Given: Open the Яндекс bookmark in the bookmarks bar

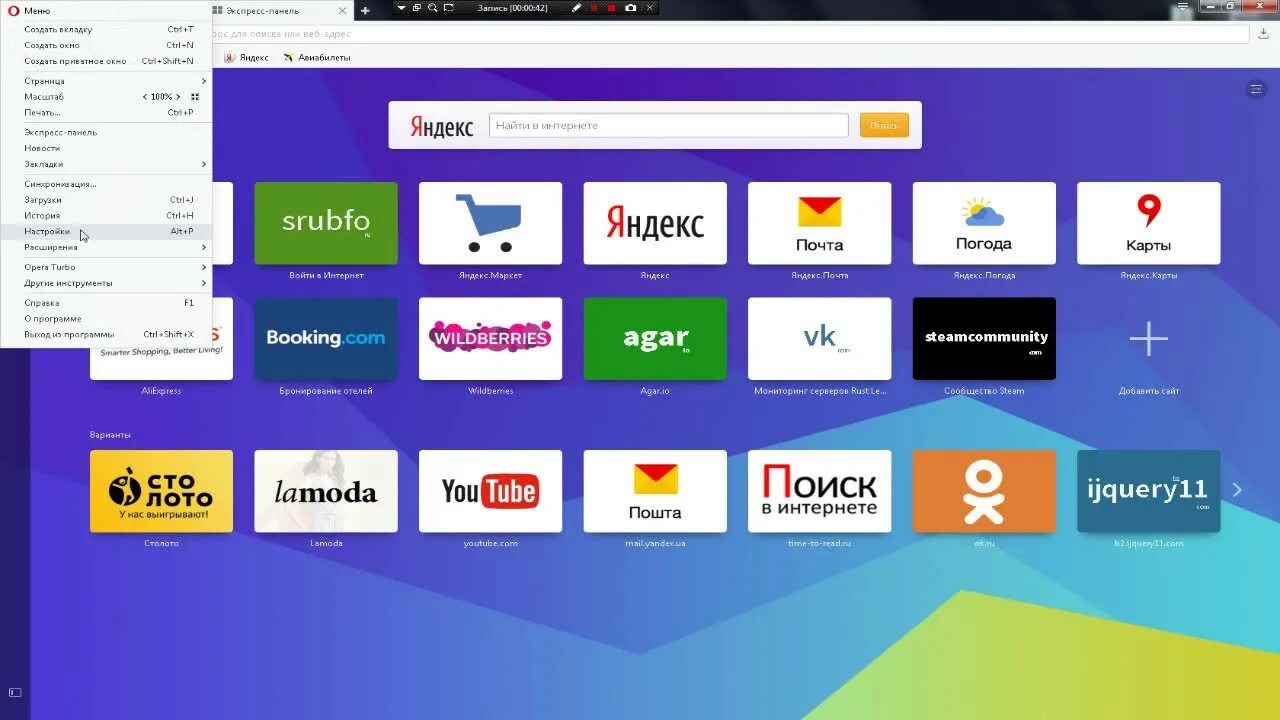Looking at the screenshot, I should point(247,58).
